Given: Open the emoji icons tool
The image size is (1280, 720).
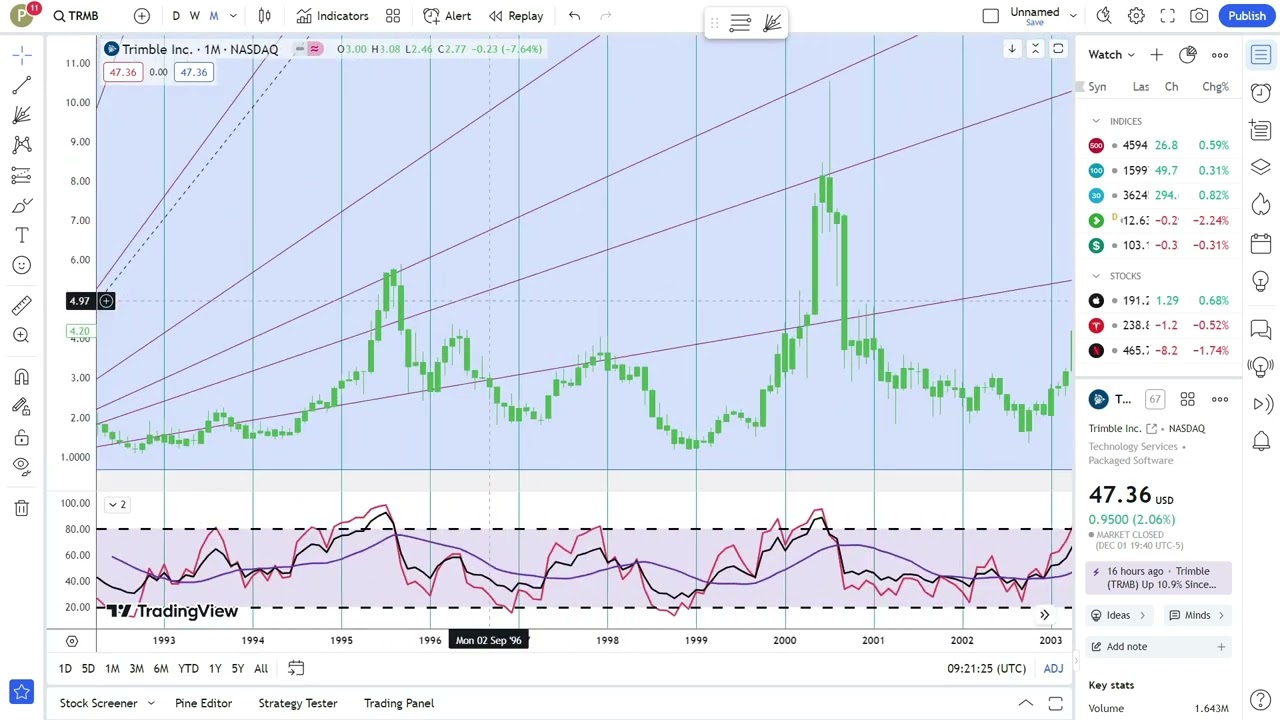Looking at the screenshot, I should (x=22, y=265).
